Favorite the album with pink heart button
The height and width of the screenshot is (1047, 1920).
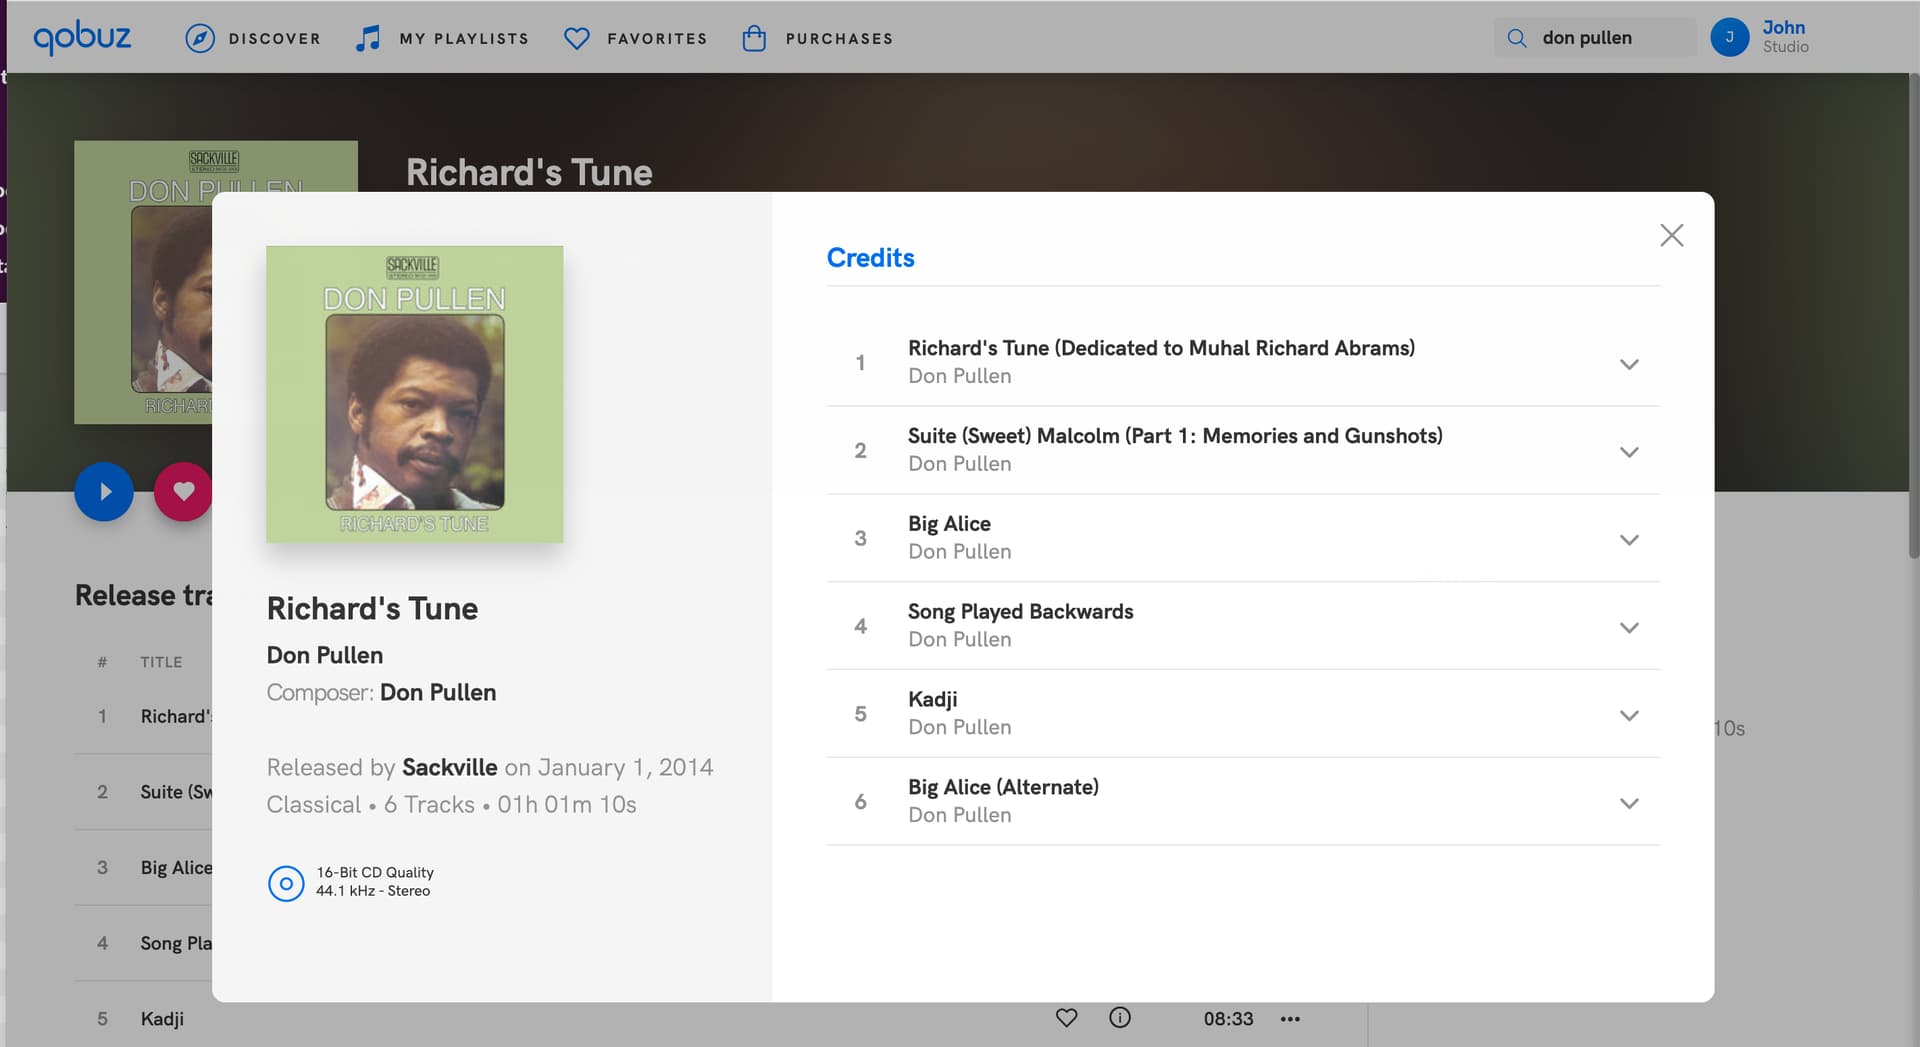183,491
